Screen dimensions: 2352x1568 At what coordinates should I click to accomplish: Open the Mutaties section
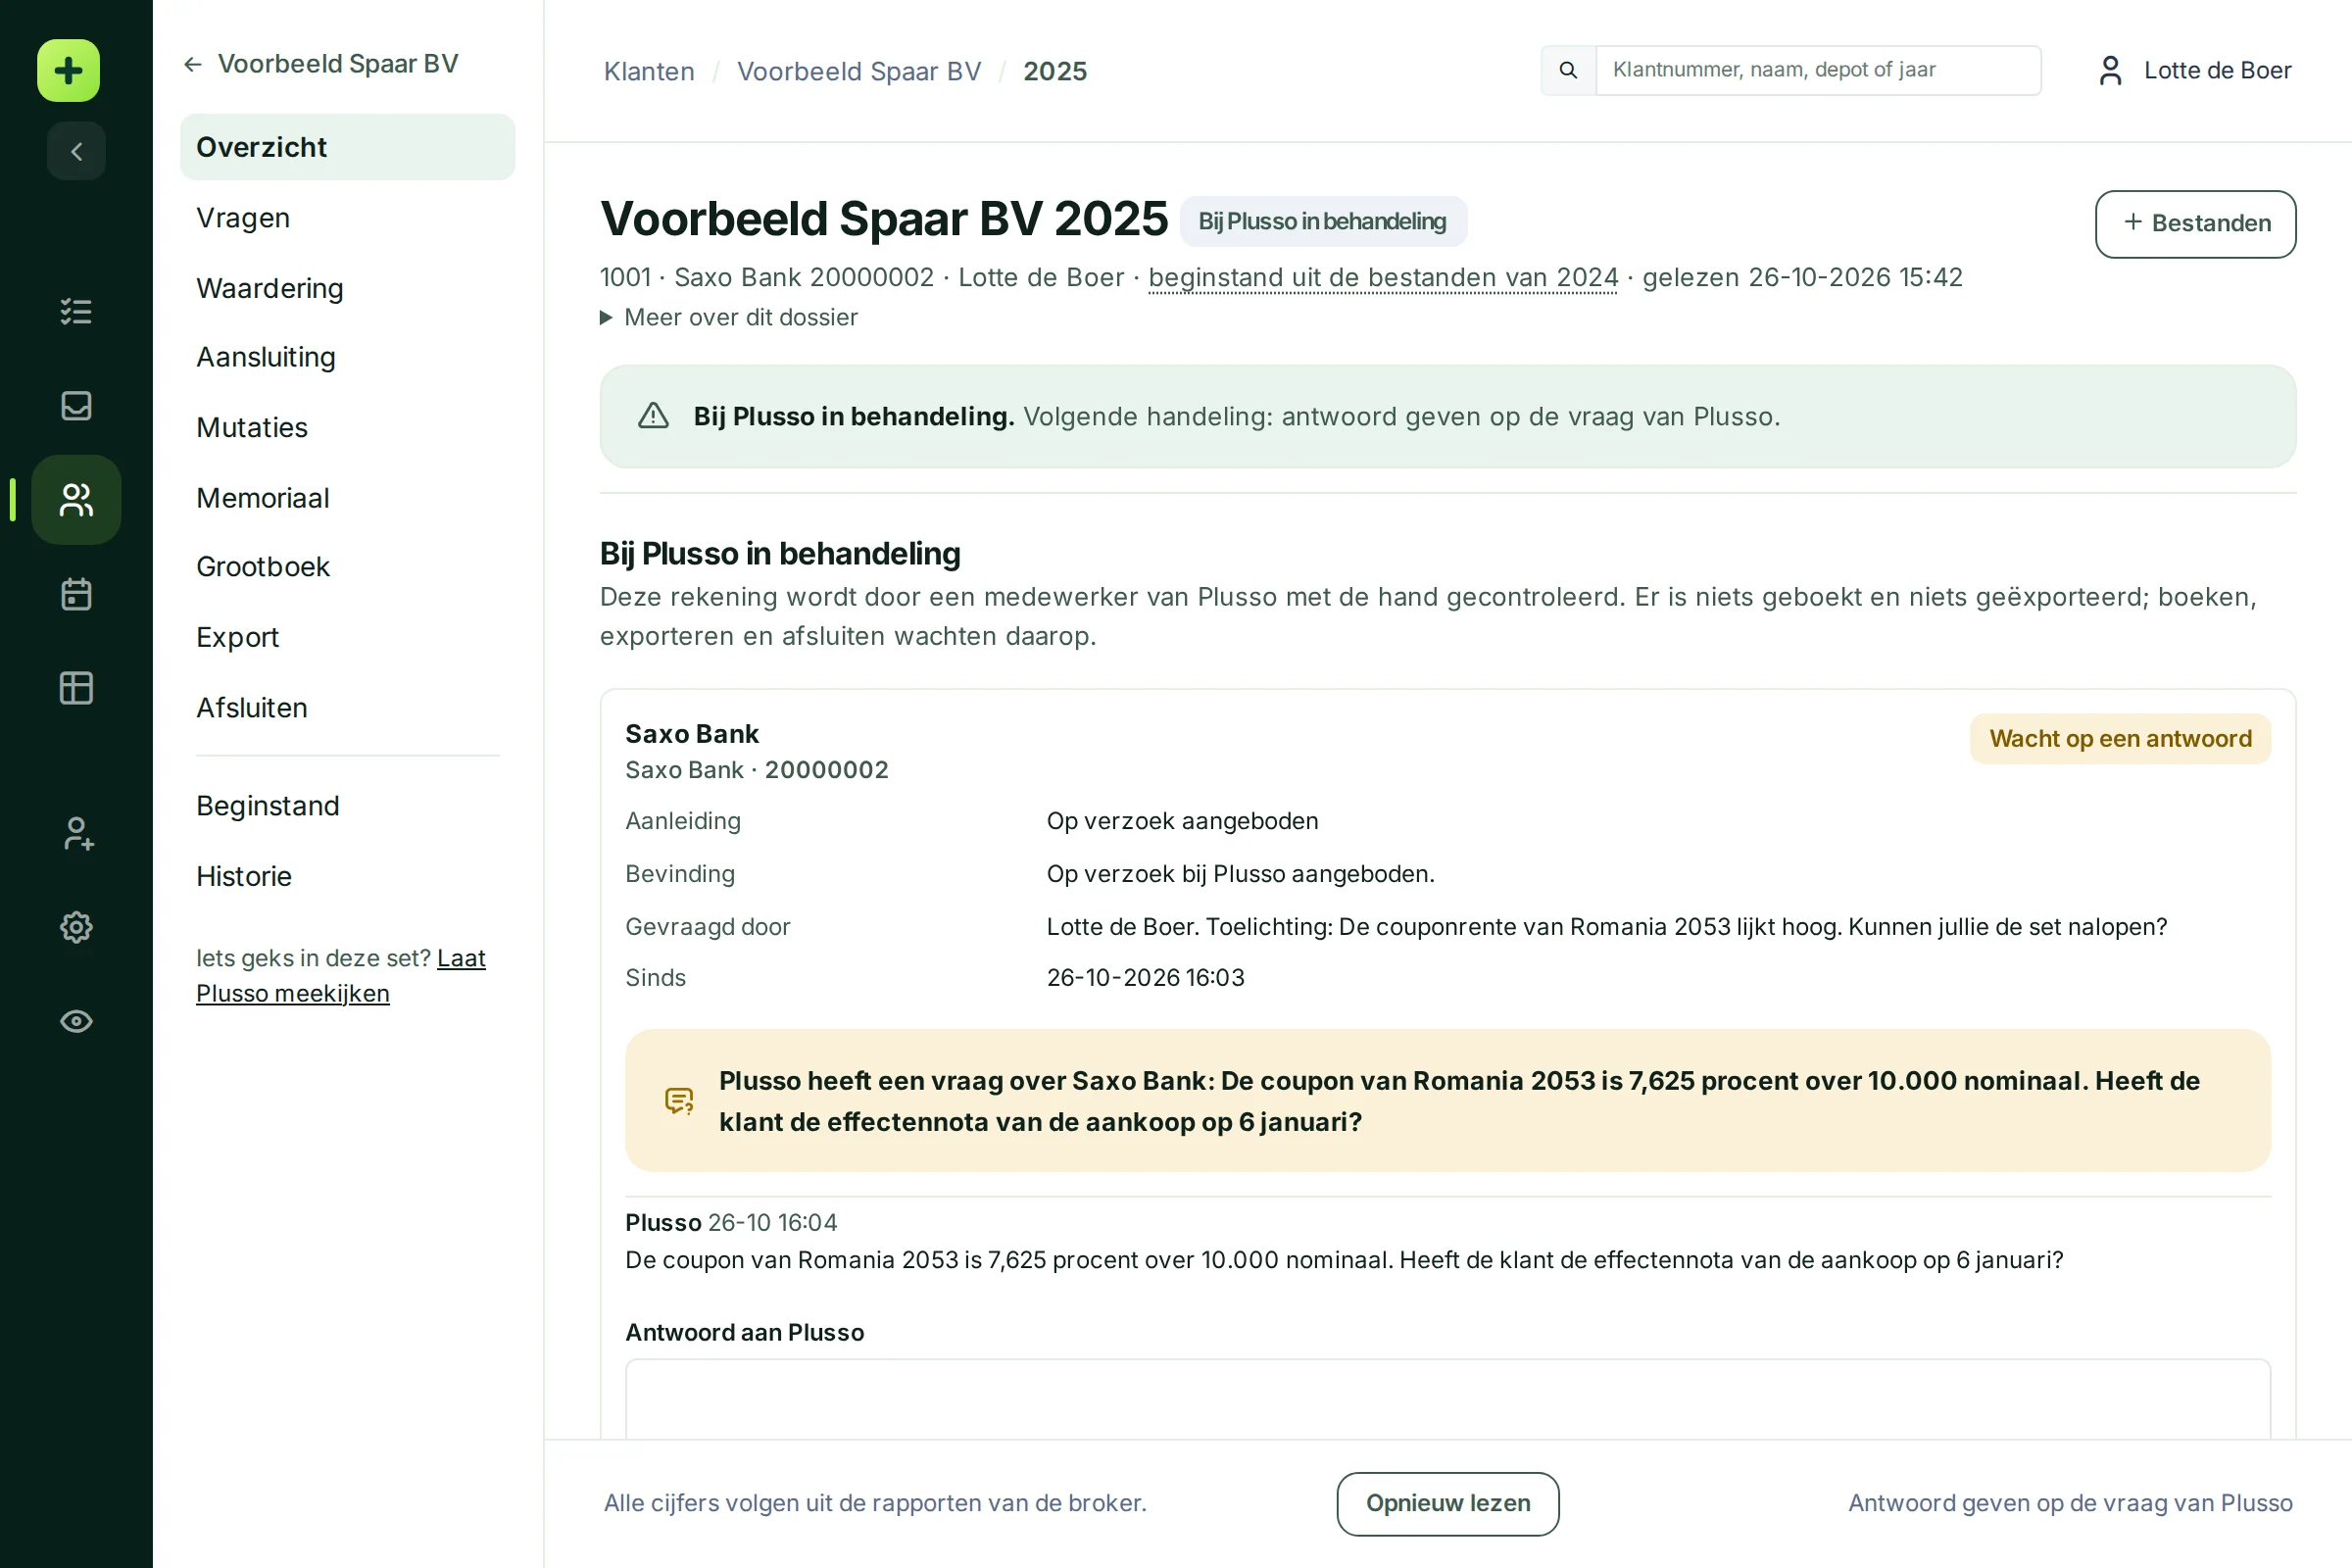(x=348, y=428)
